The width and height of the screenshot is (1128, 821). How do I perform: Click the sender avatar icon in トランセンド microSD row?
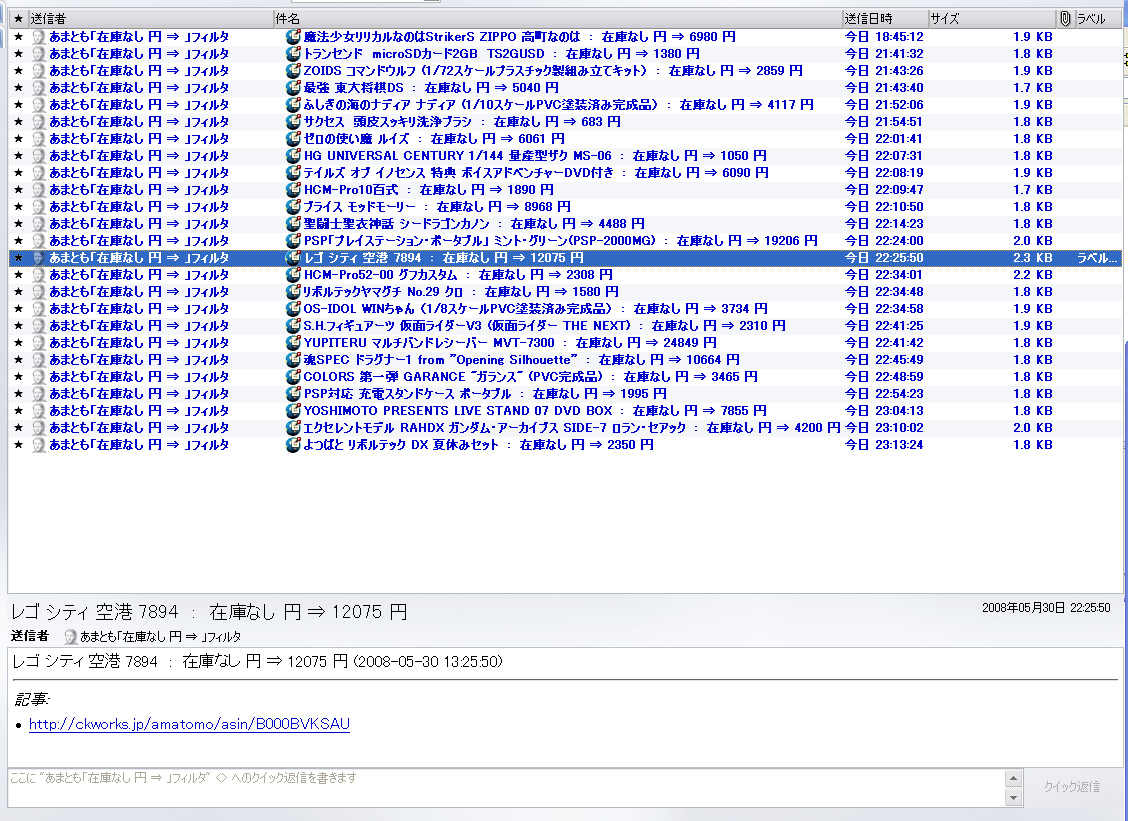39,54
